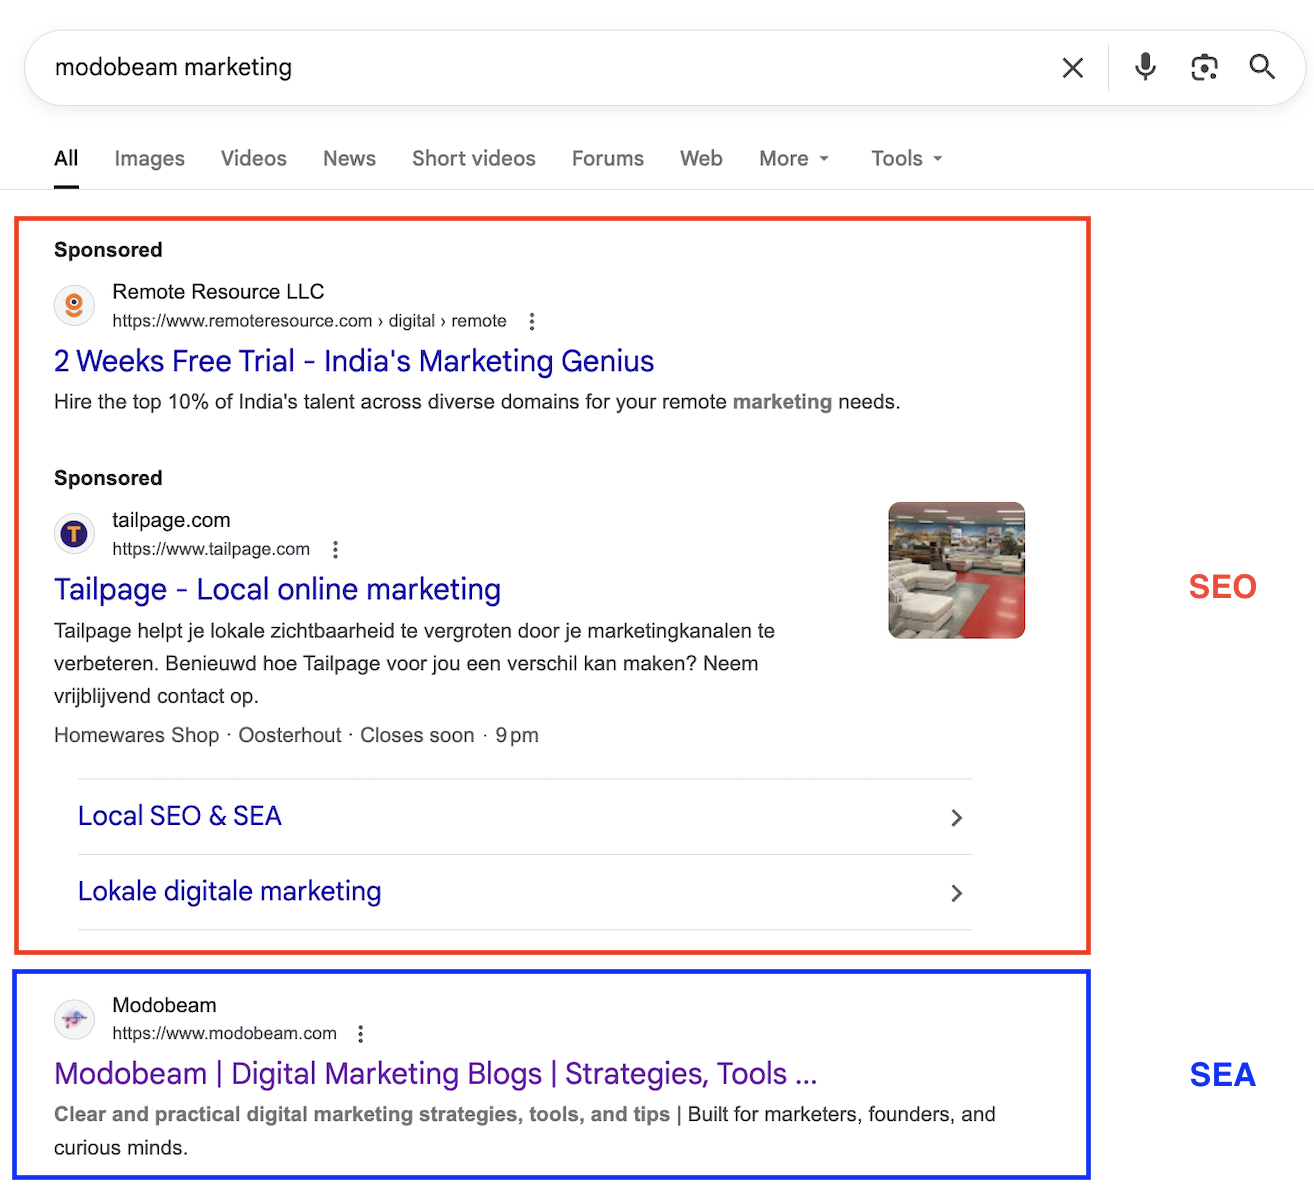Open three-dot menu next to tailpage.com URL
The width and height of the screenshot is (1314, 1192).
tap(336, 549)
